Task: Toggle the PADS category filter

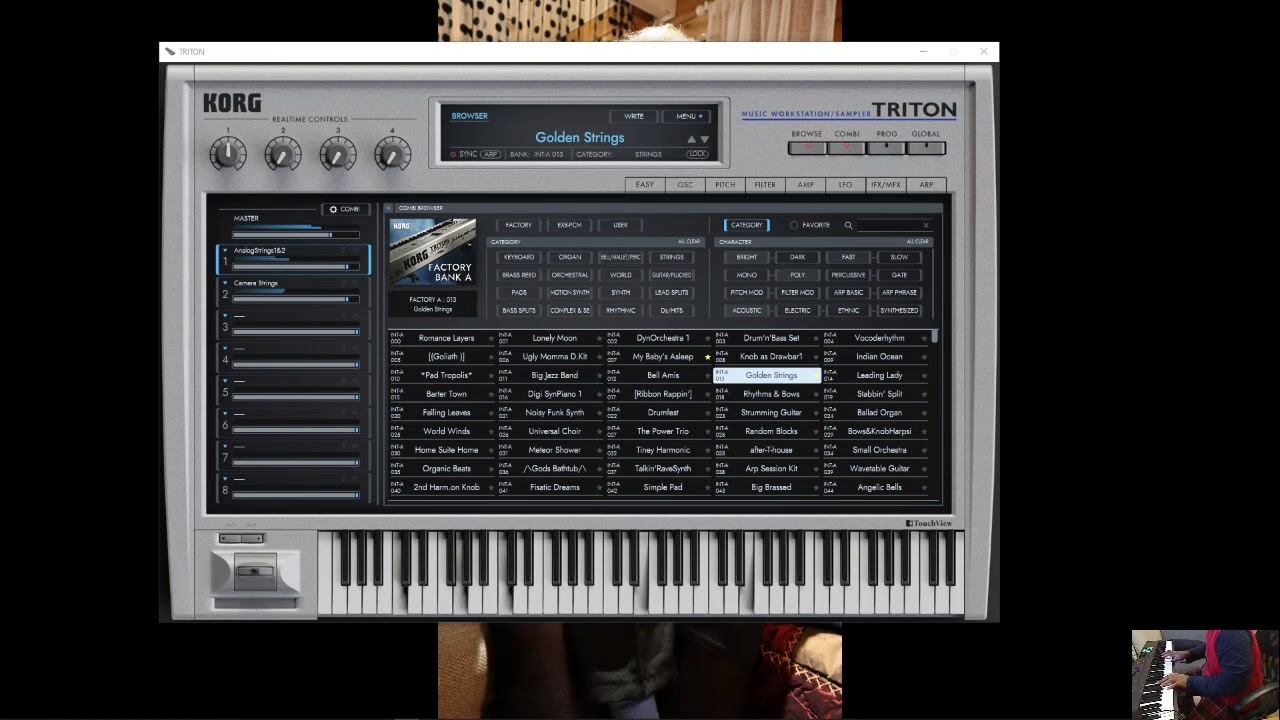Action: pyautogui.click(x=519, y=293)
